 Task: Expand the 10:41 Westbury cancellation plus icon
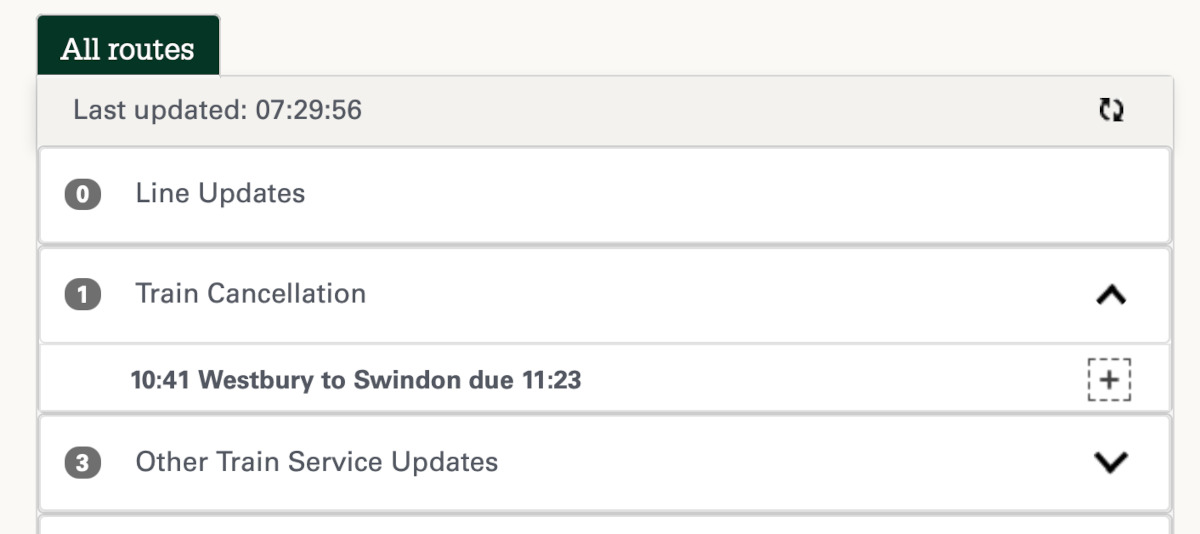1109,379
